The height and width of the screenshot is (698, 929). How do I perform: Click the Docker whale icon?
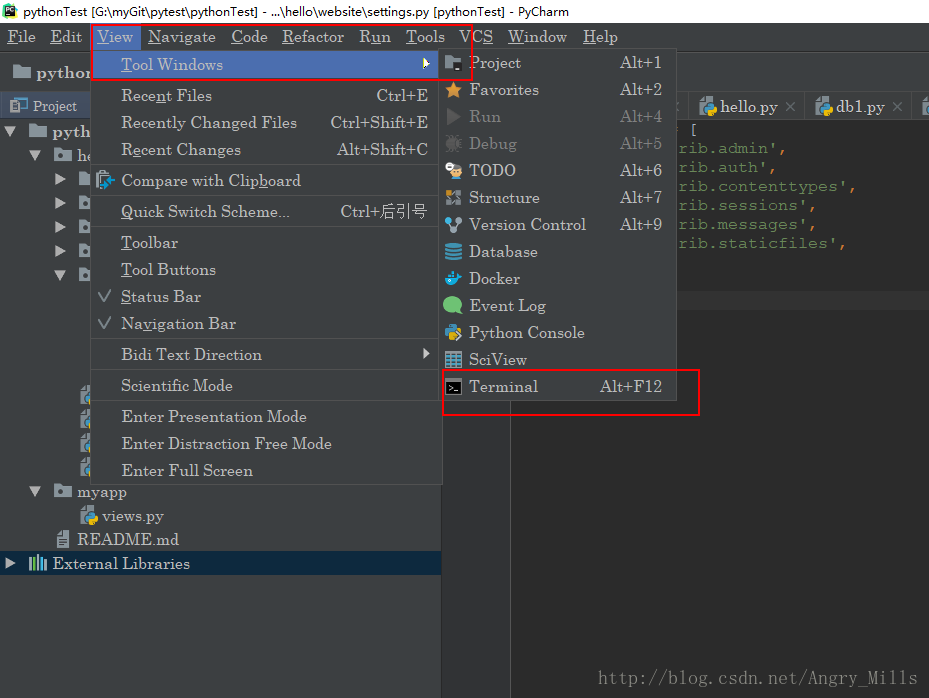coord(453,278)
